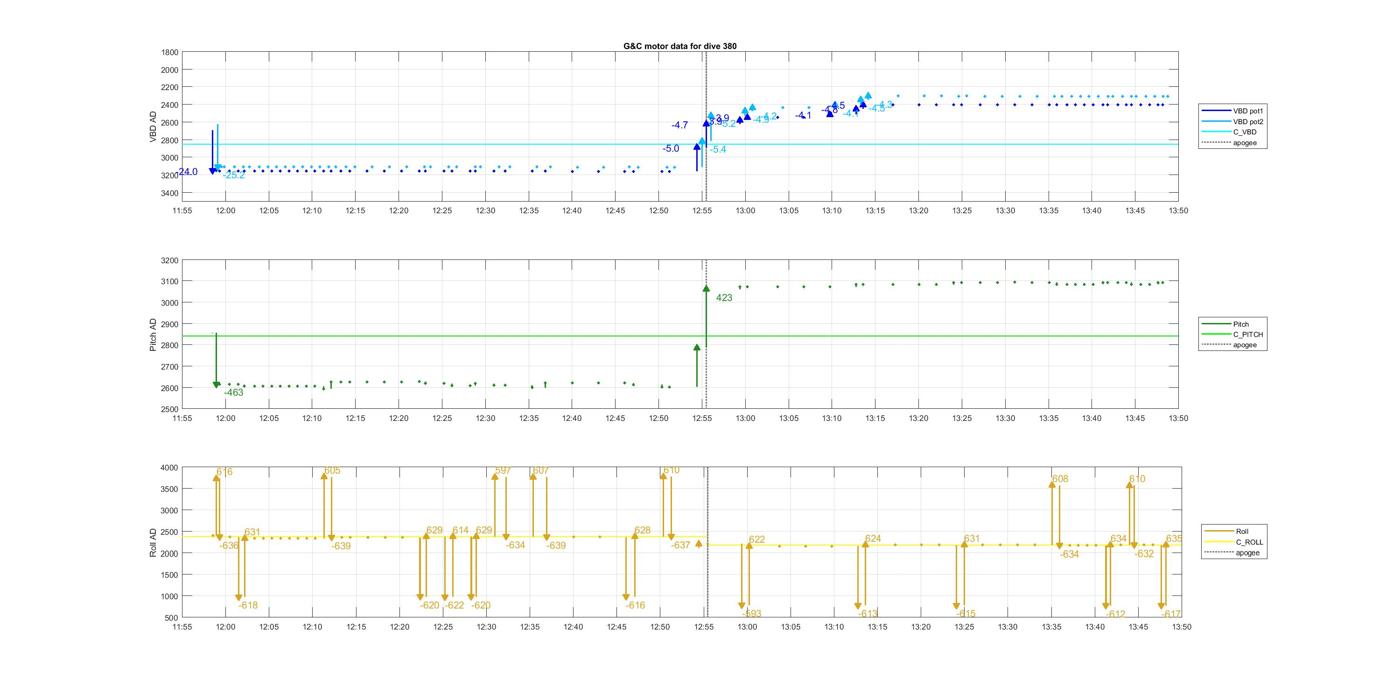Click the "3400" tick on the VBD axis

coord(169,193)
